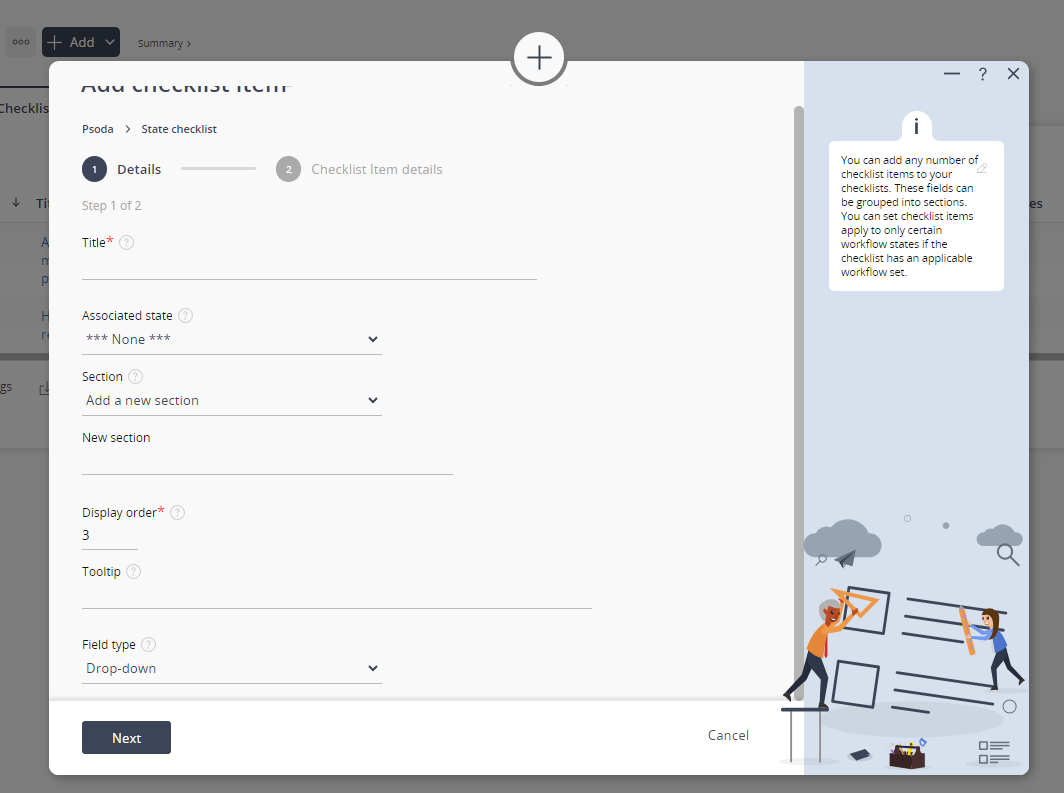Click the Next button
This screenshot has width=1064, height=793.
tap(126, 738)
